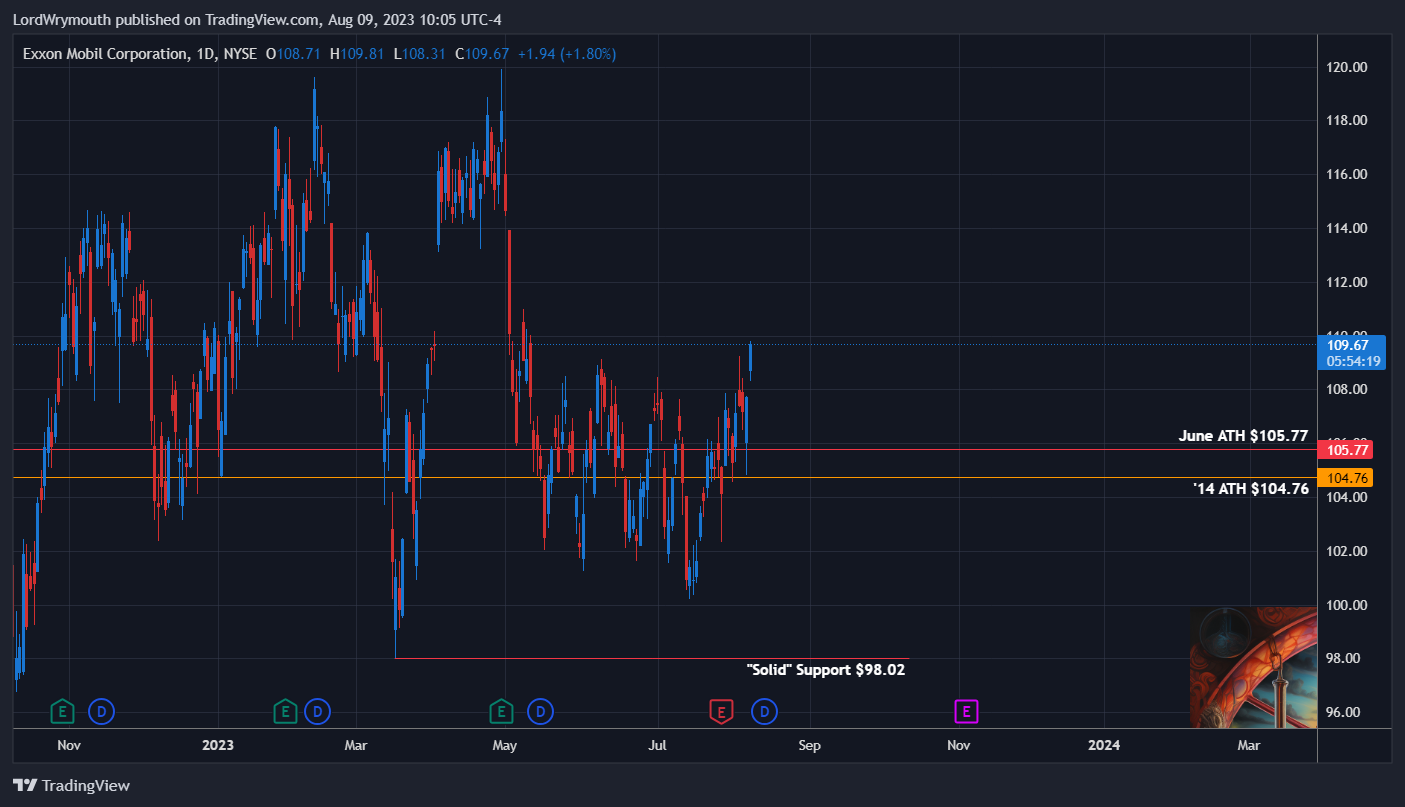Viewport: 1405px width, 807px height.
Task: Click the open value O108.71
Action: click(x=295, y=54)
